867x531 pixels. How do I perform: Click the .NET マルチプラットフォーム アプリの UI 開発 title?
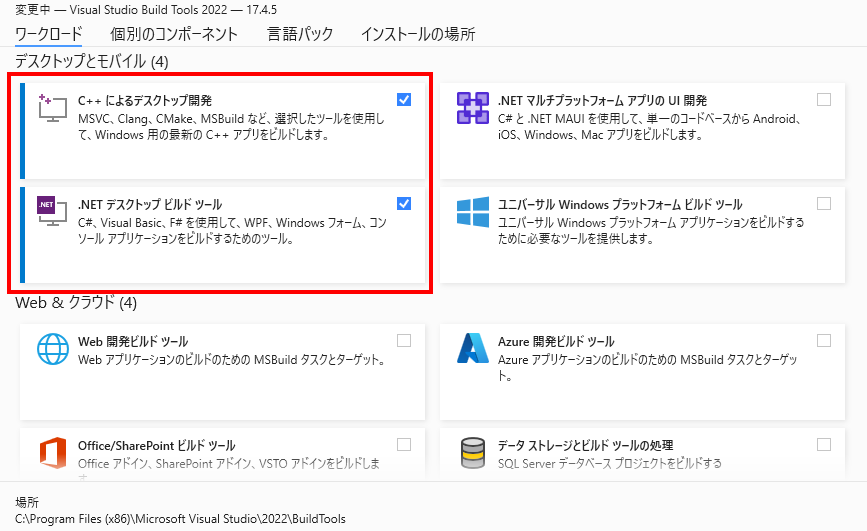pos(603,101)
